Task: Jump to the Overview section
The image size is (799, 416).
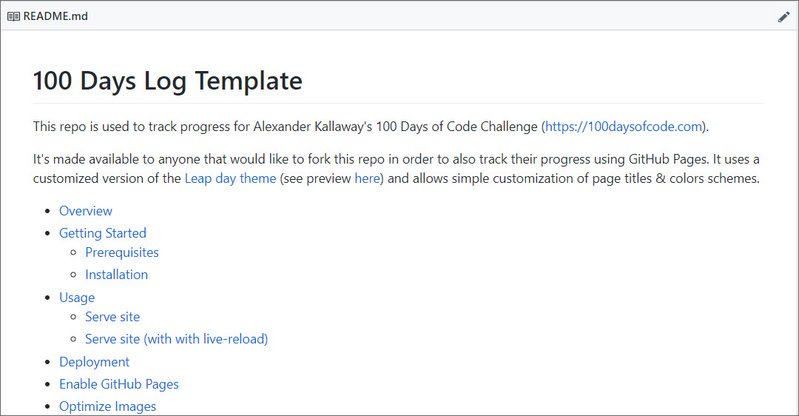Action: tap(86, 211)
